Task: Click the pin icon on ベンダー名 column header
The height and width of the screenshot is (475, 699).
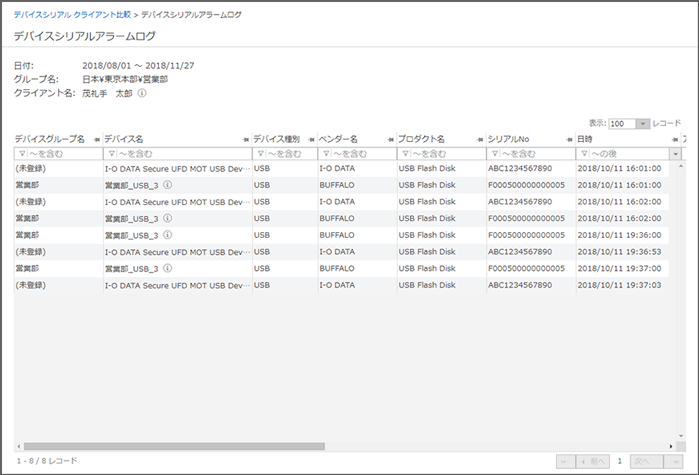Action: [389, 139]
